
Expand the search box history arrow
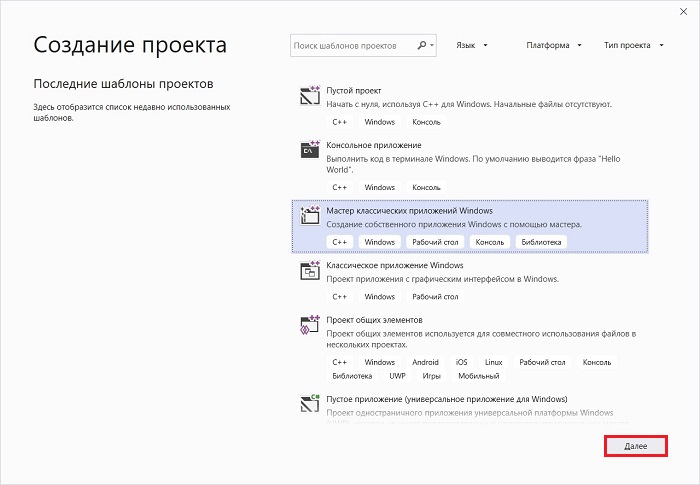tap(432, 46)
